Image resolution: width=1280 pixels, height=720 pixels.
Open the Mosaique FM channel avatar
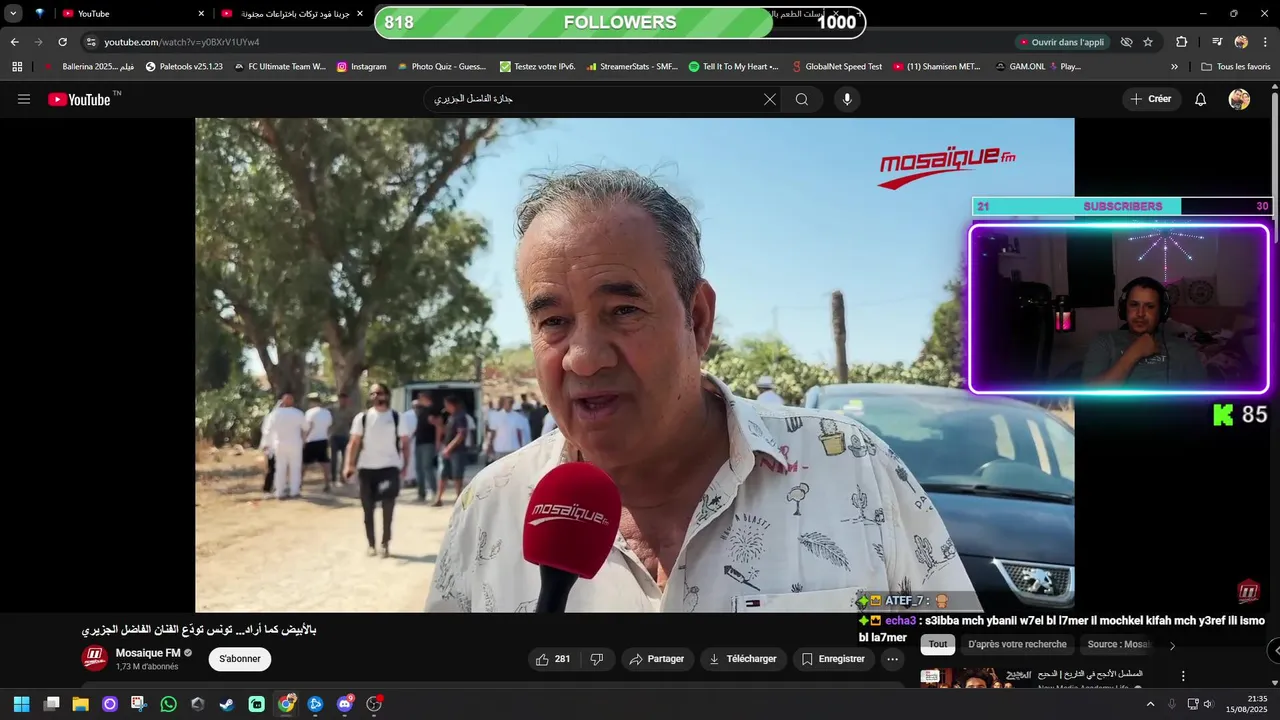click(x=94, y=658)
